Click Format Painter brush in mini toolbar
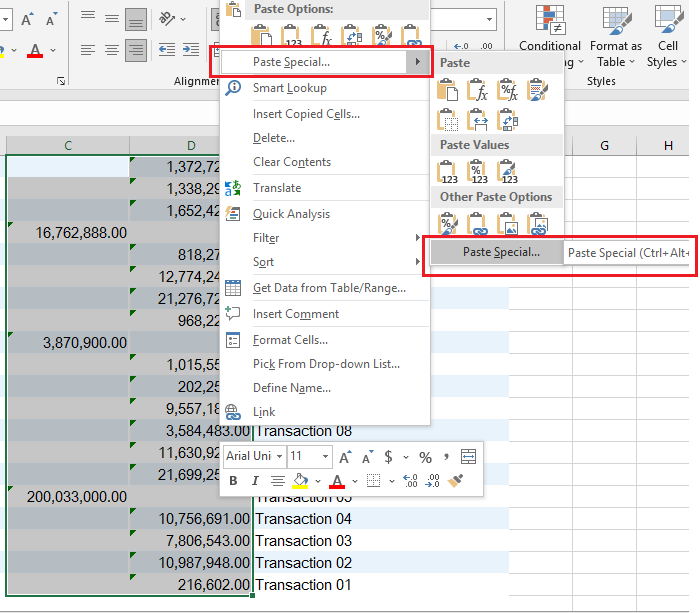The width and height of the screenshot is (700, 613). coord(456,481)
